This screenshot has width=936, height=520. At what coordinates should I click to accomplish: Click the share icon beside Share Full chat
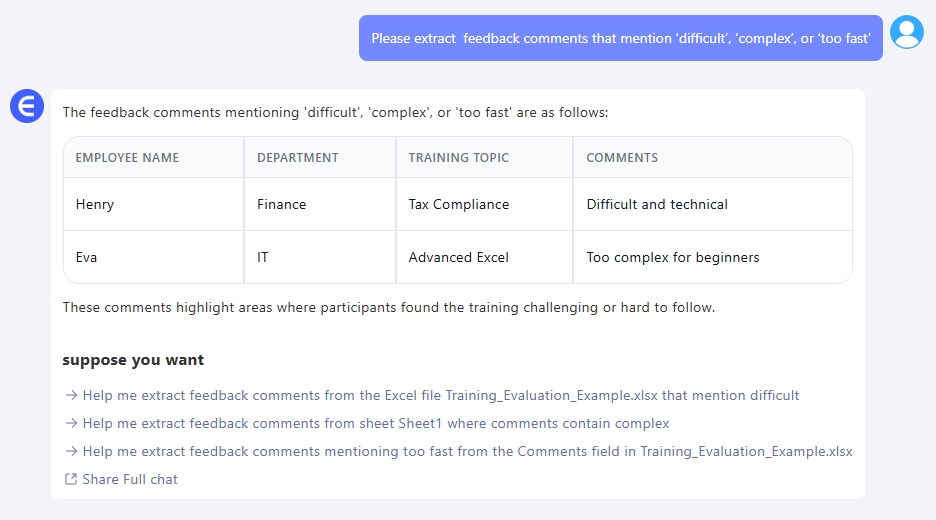point(70,479)
